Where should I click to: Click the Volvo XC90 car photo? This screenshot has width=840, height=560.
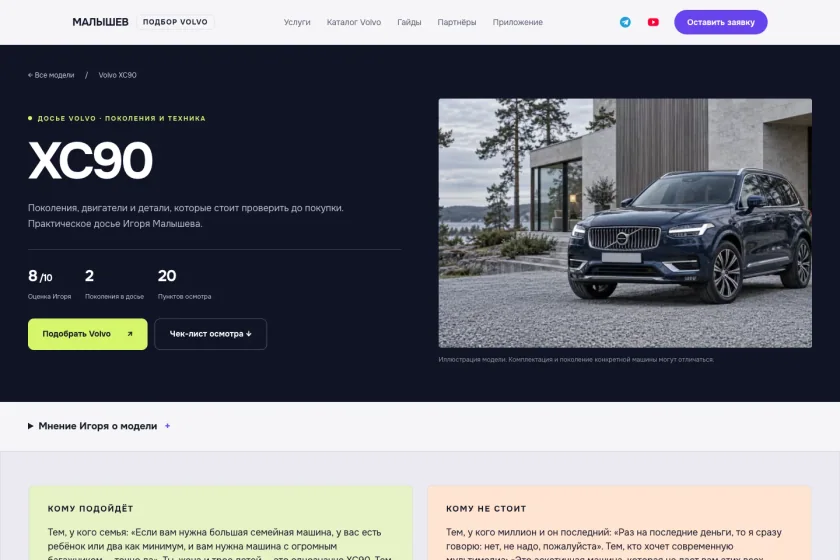click(x=625, y=223)
